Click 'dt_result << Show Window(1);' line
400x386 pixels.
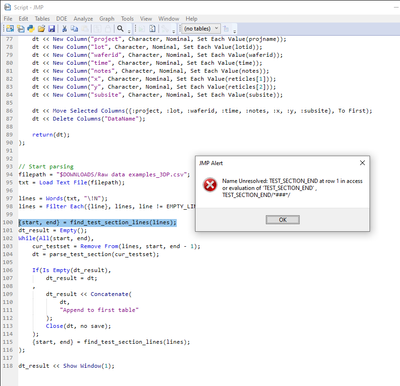pos(66,366)
